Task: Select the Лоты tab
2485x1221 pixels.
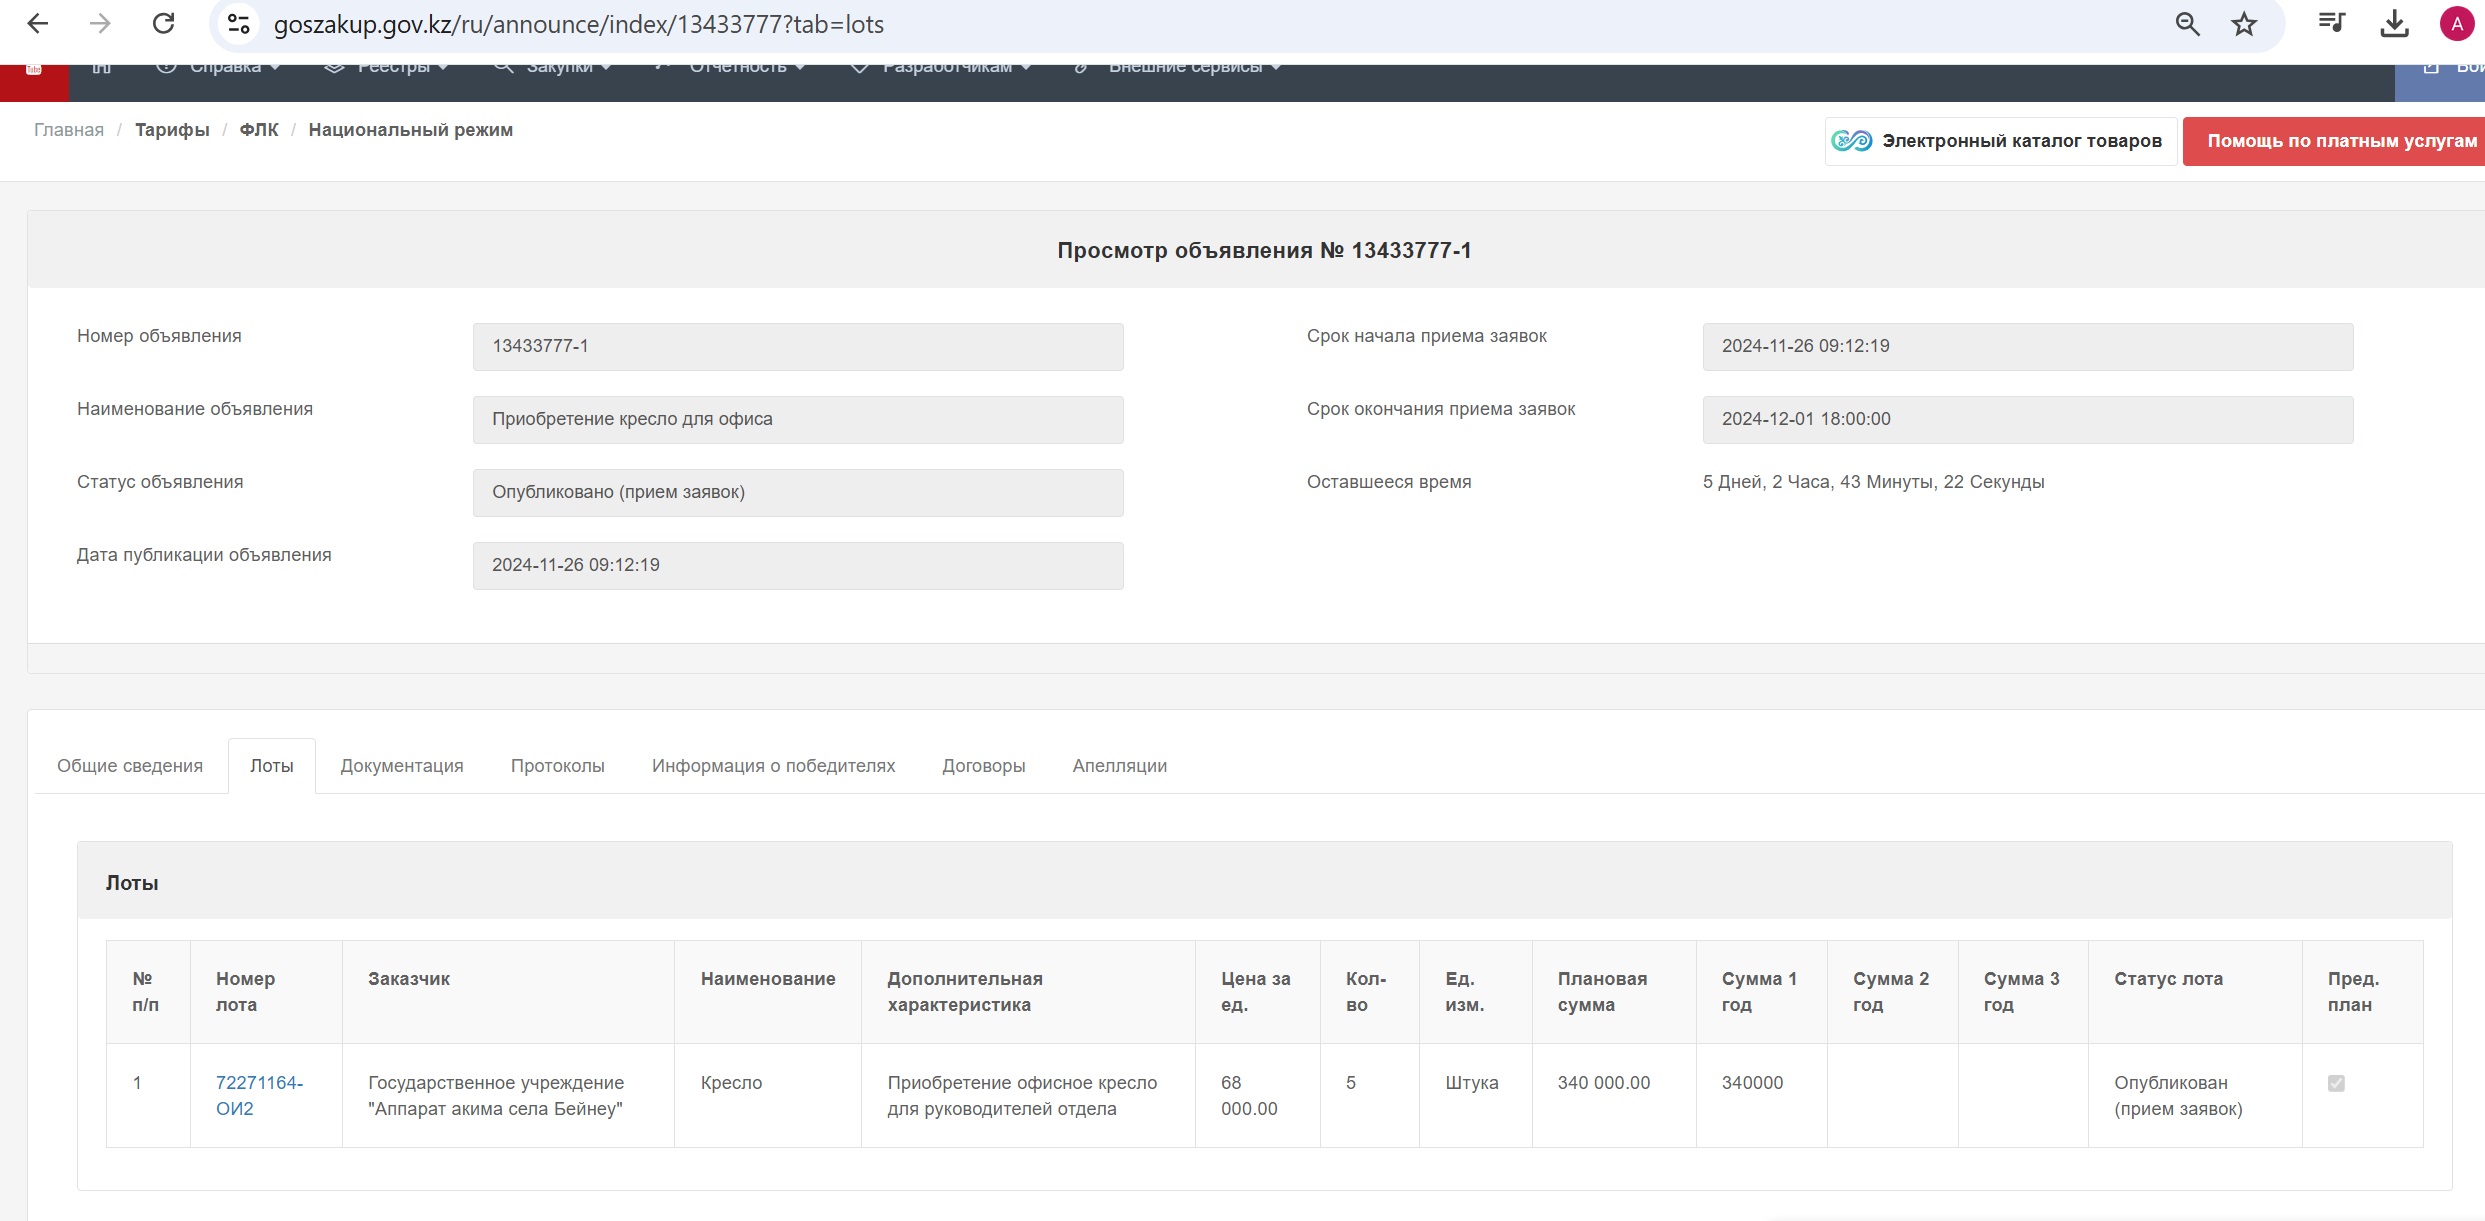Action: pos(272,766)
